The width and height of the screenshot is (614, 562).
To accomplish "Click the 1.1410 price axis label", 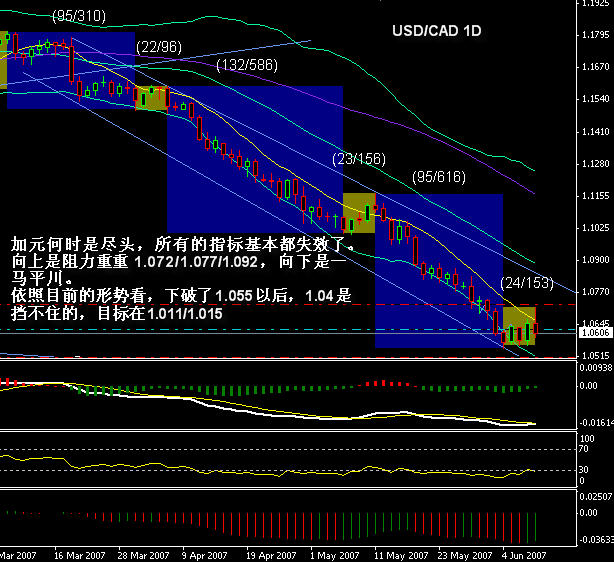I will [596, 132].
